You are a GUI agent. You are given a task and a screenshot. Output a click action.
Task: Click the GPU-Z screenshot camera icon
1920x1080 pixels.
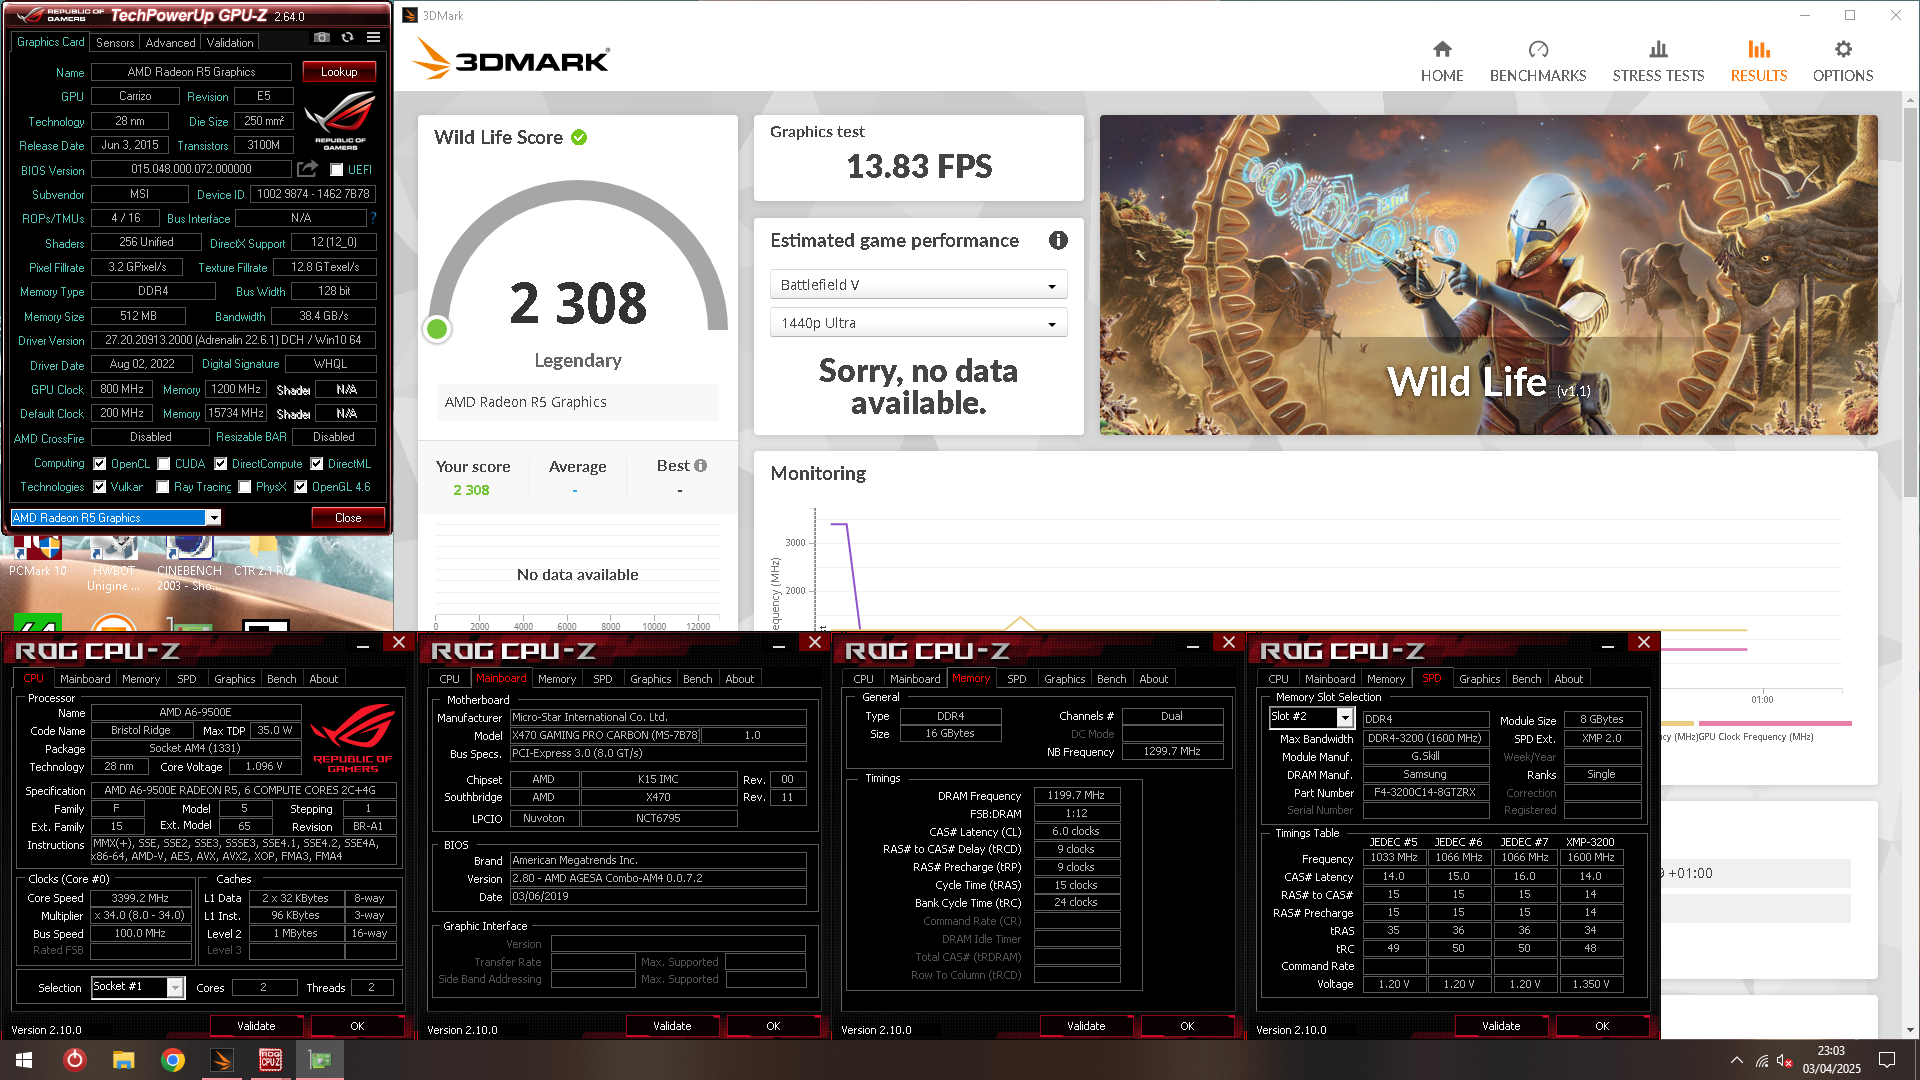coord(321,37)
